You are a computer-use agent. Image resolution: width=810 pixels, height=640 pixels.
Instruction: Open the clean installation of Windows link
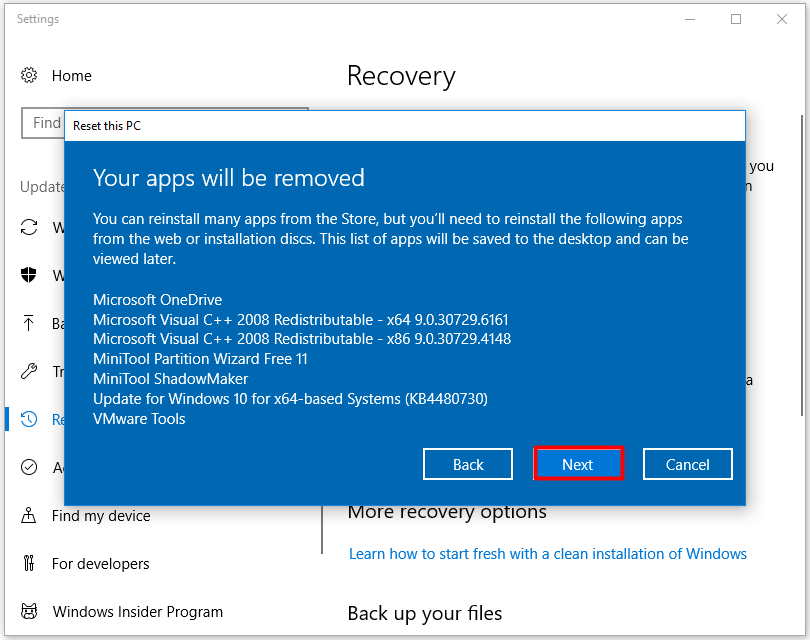[548, 554]
